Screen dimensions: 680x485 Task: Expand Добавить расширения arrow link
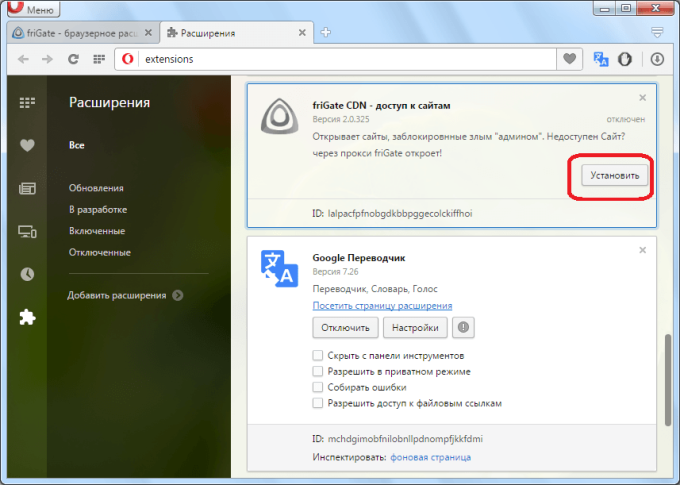tap(177, 295)
